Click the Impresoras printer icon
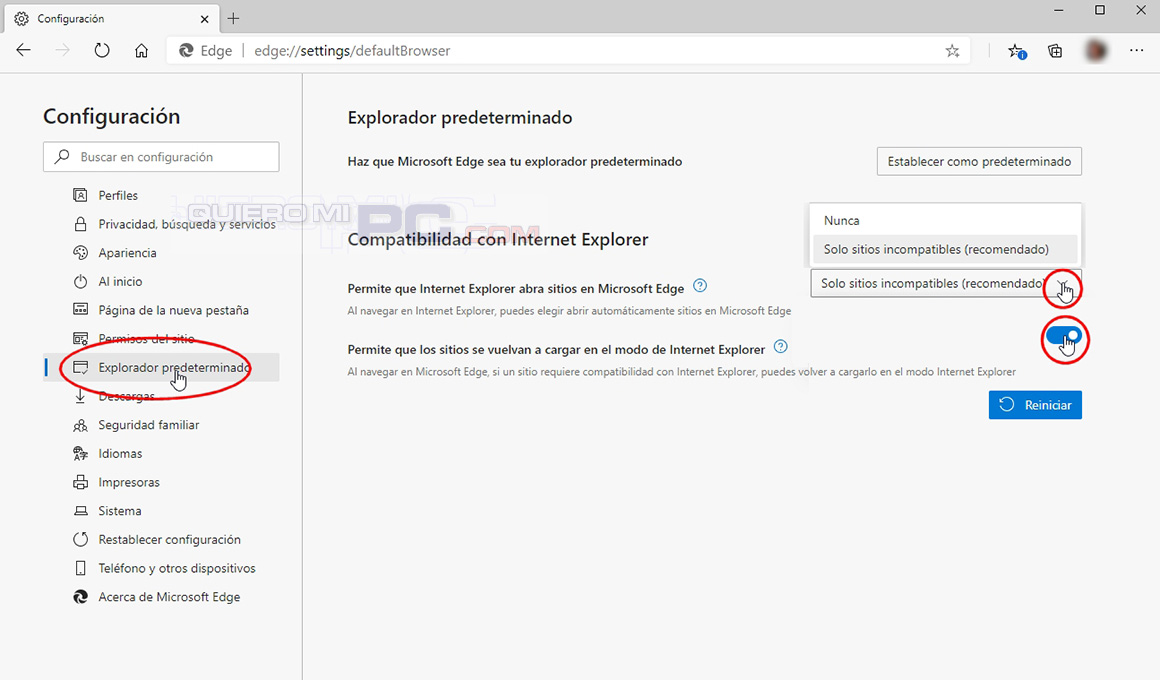Screen dimensions: 1160x680 coord(80,482)
